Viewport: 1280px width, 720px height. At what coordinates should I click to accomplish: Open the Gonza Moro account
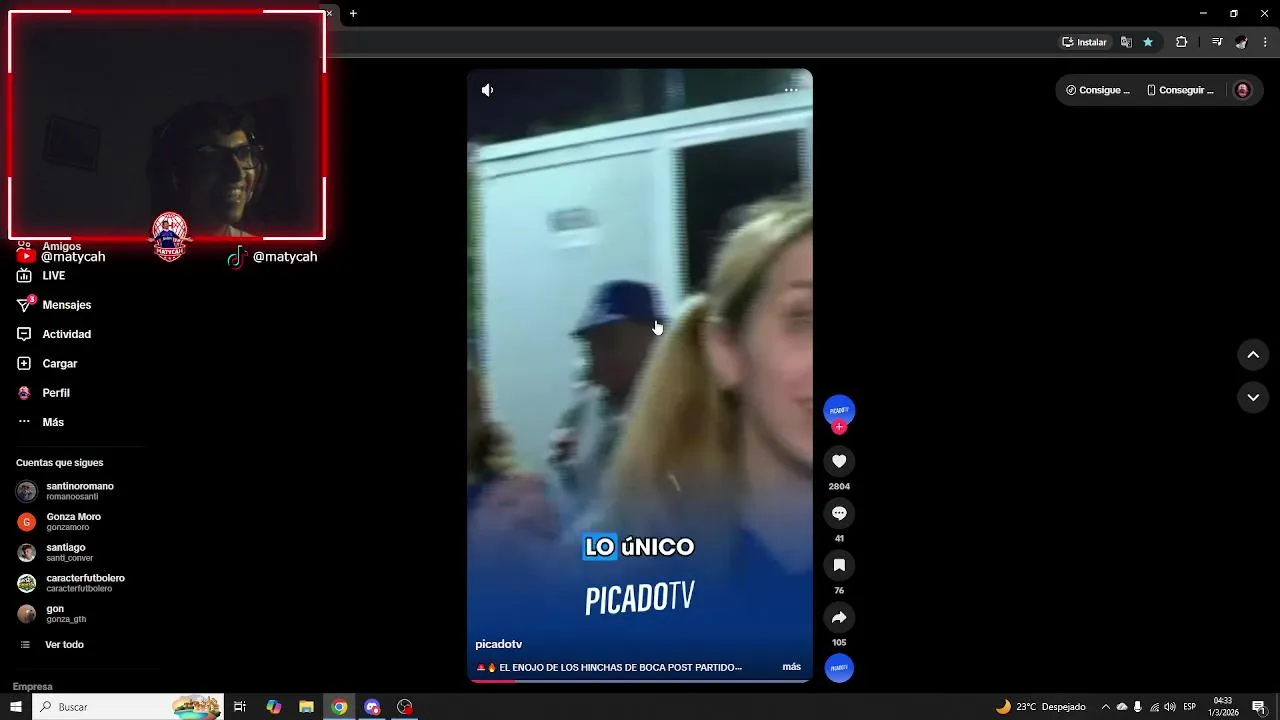tap(74, 521)
